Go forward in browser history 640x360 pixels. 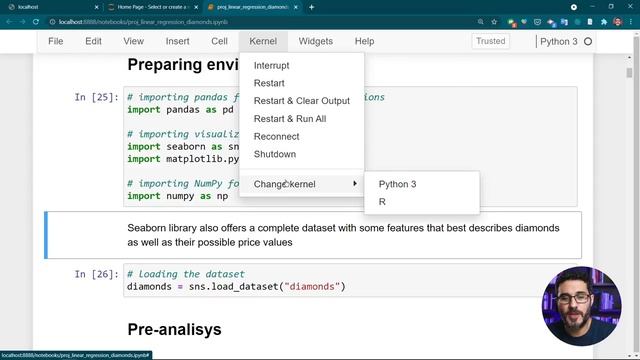tap(22, 22)
